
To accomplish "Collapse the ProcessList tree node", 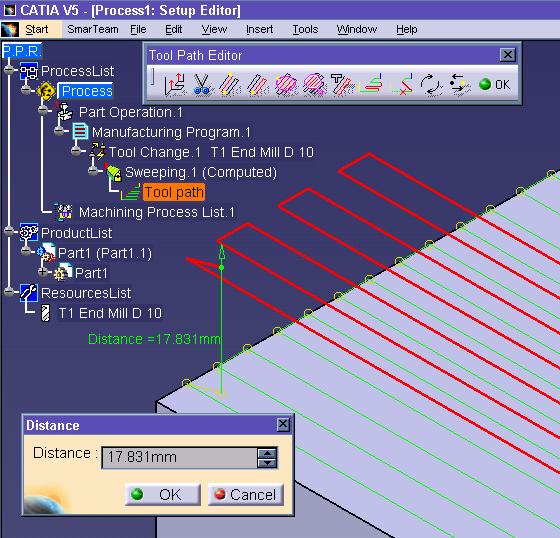I will click(x=9, y=70).
